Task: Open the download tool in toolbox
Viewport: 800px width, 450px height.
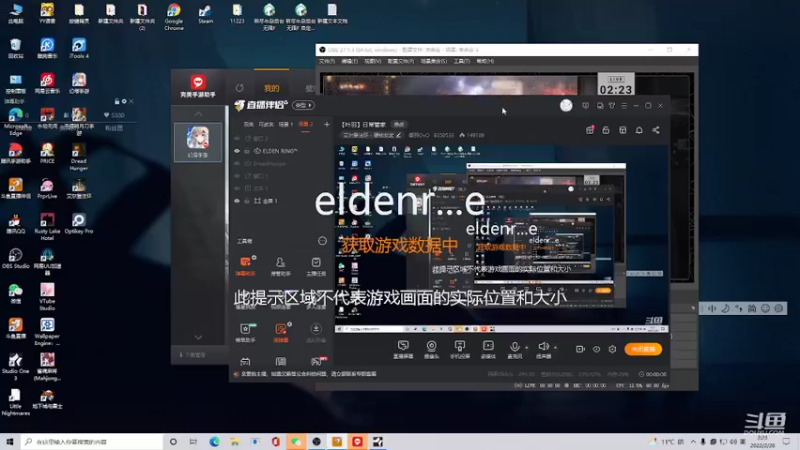Action: point(316,332)
